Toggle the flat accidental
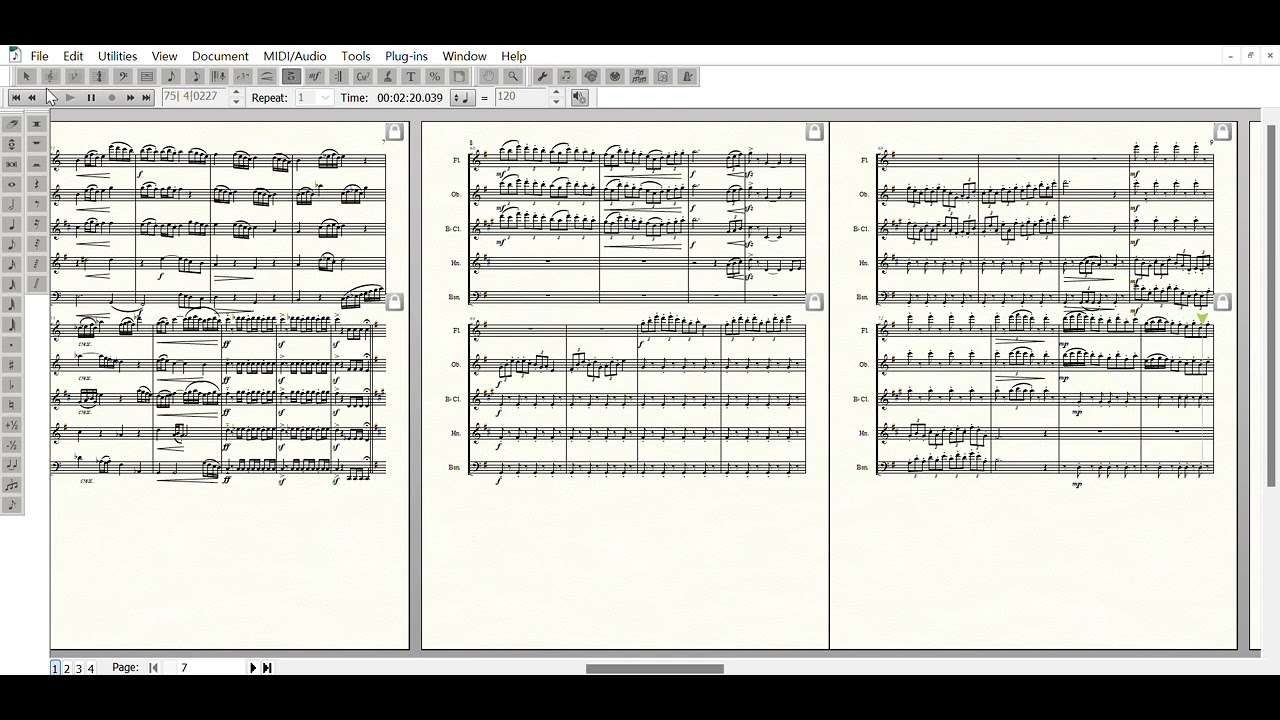 click(x=12, y=384)
